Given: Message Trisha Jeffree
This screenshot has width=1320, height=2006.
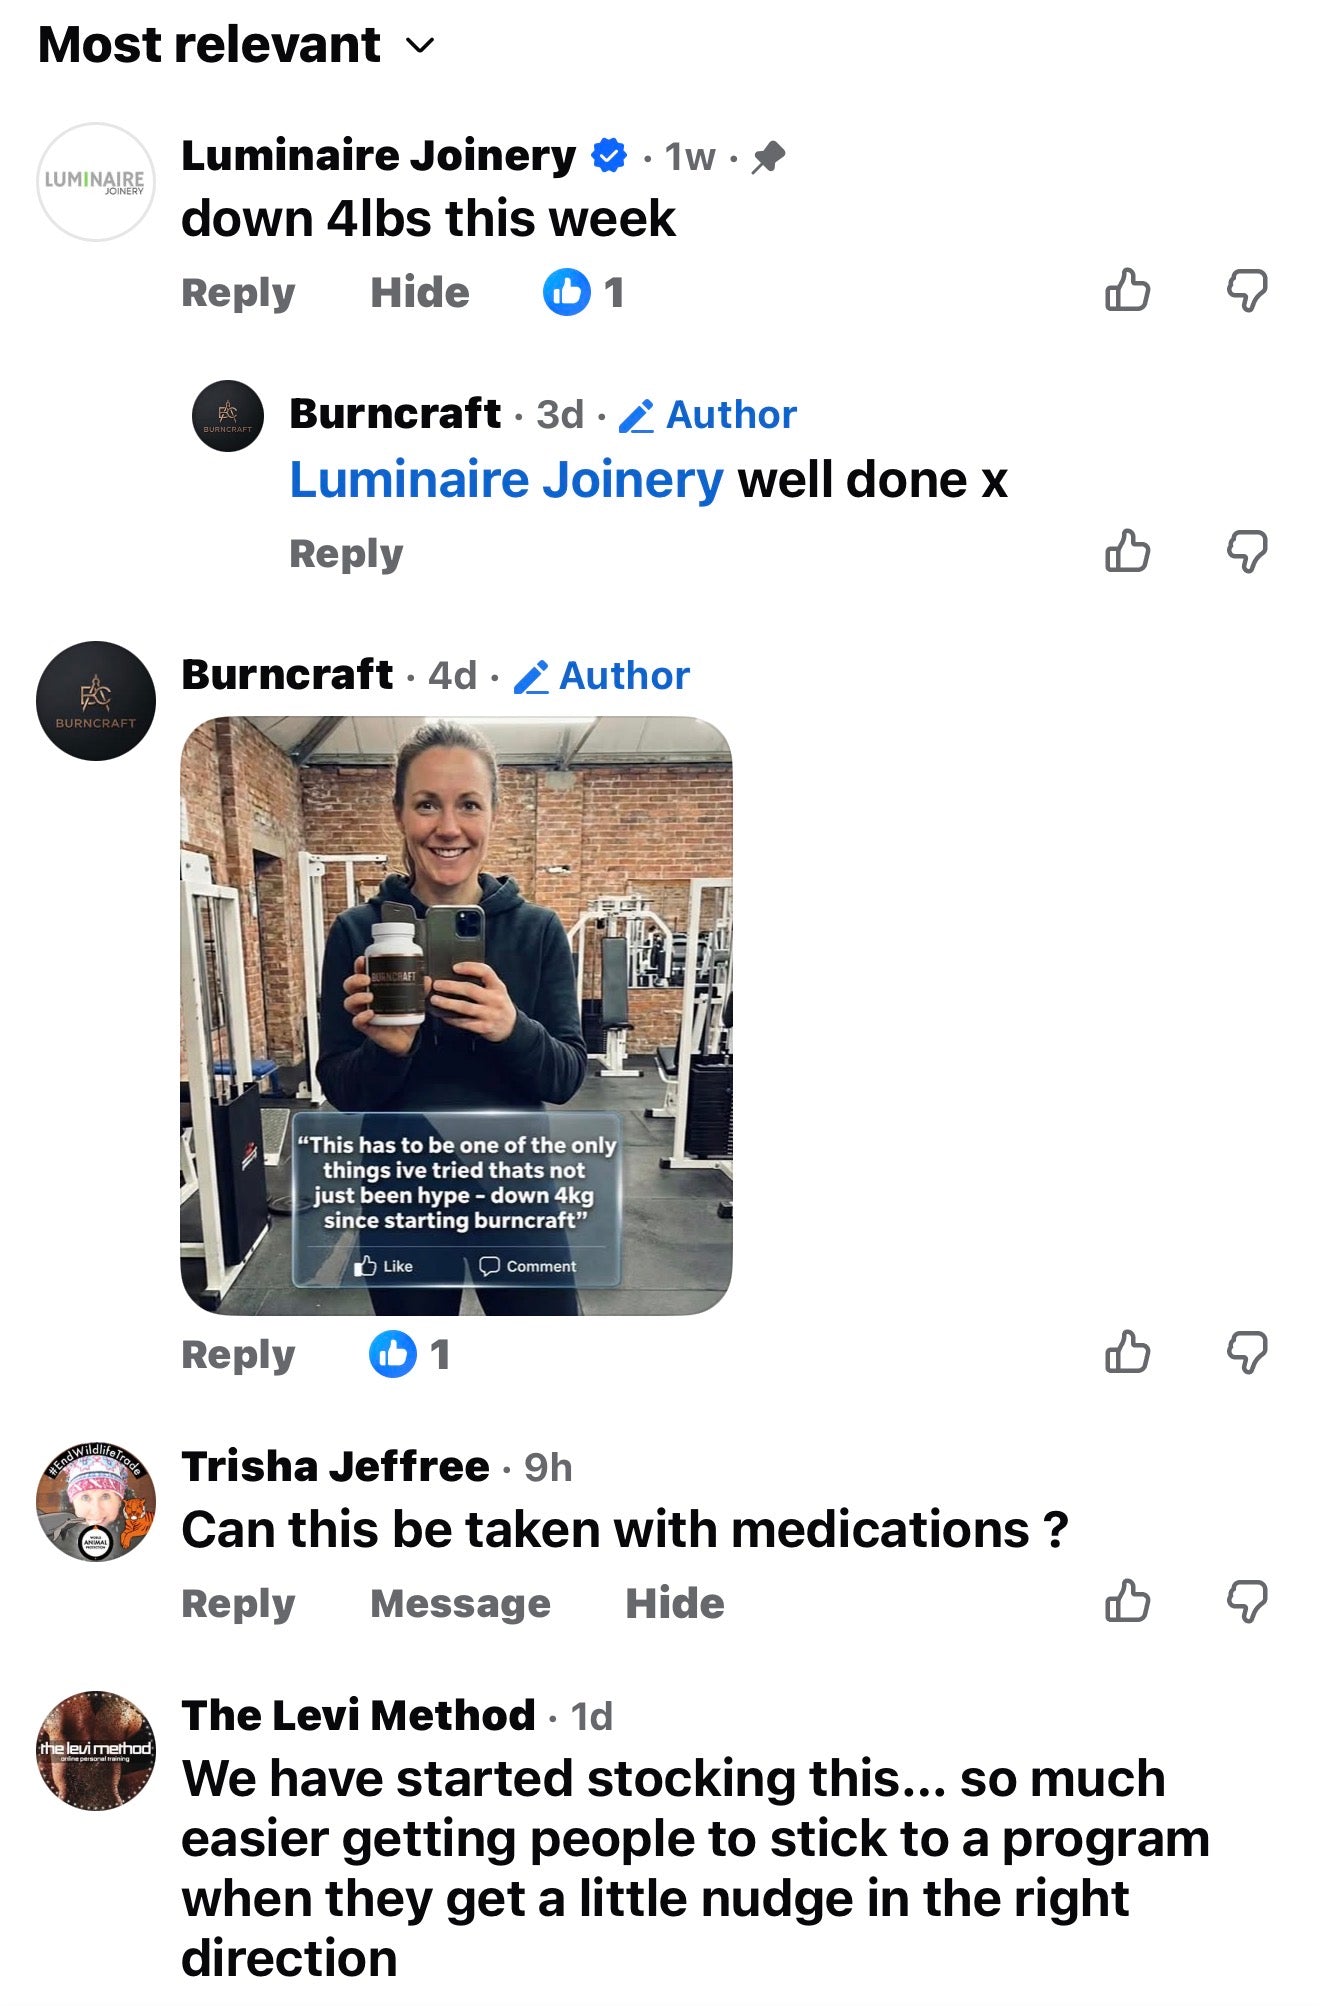Looking at the screenshot, I should tap(460, 1604).
